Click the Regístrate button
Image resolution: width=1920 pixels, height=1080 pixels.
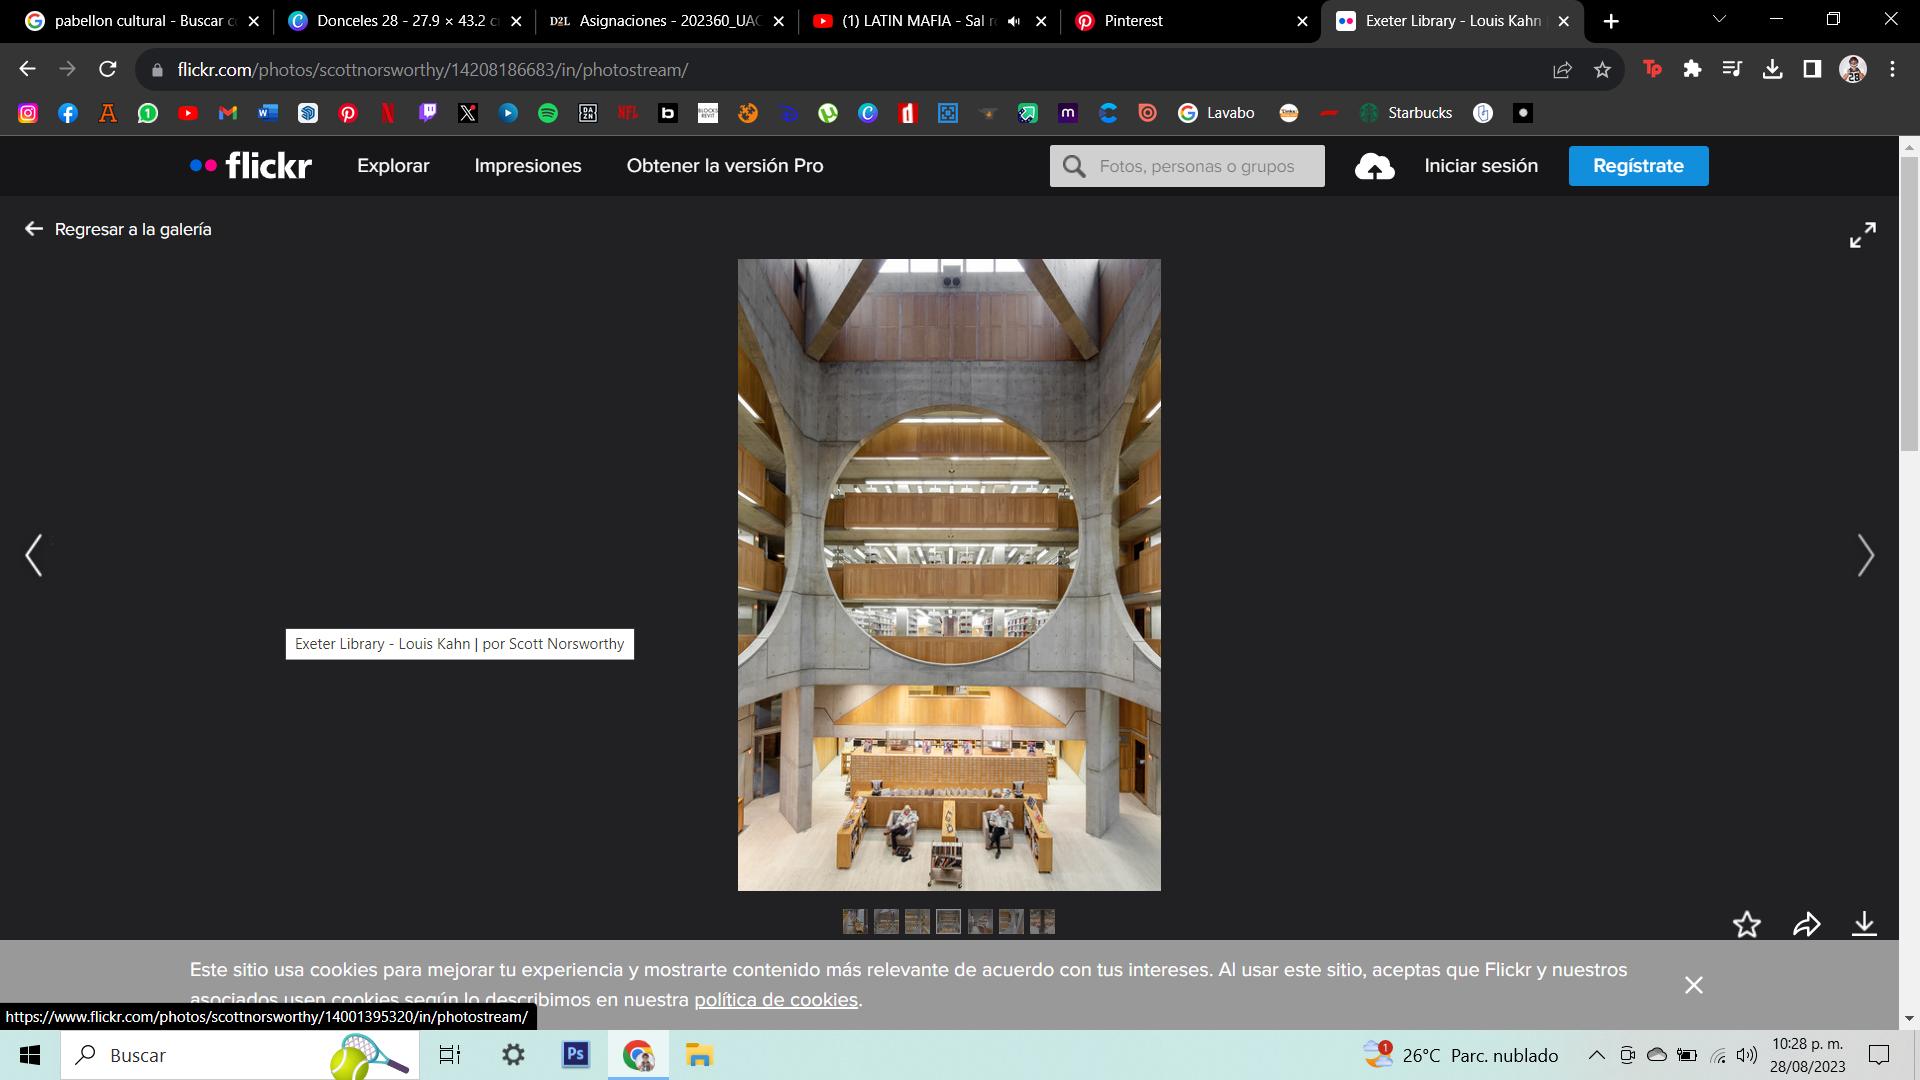pos(1638,166)
